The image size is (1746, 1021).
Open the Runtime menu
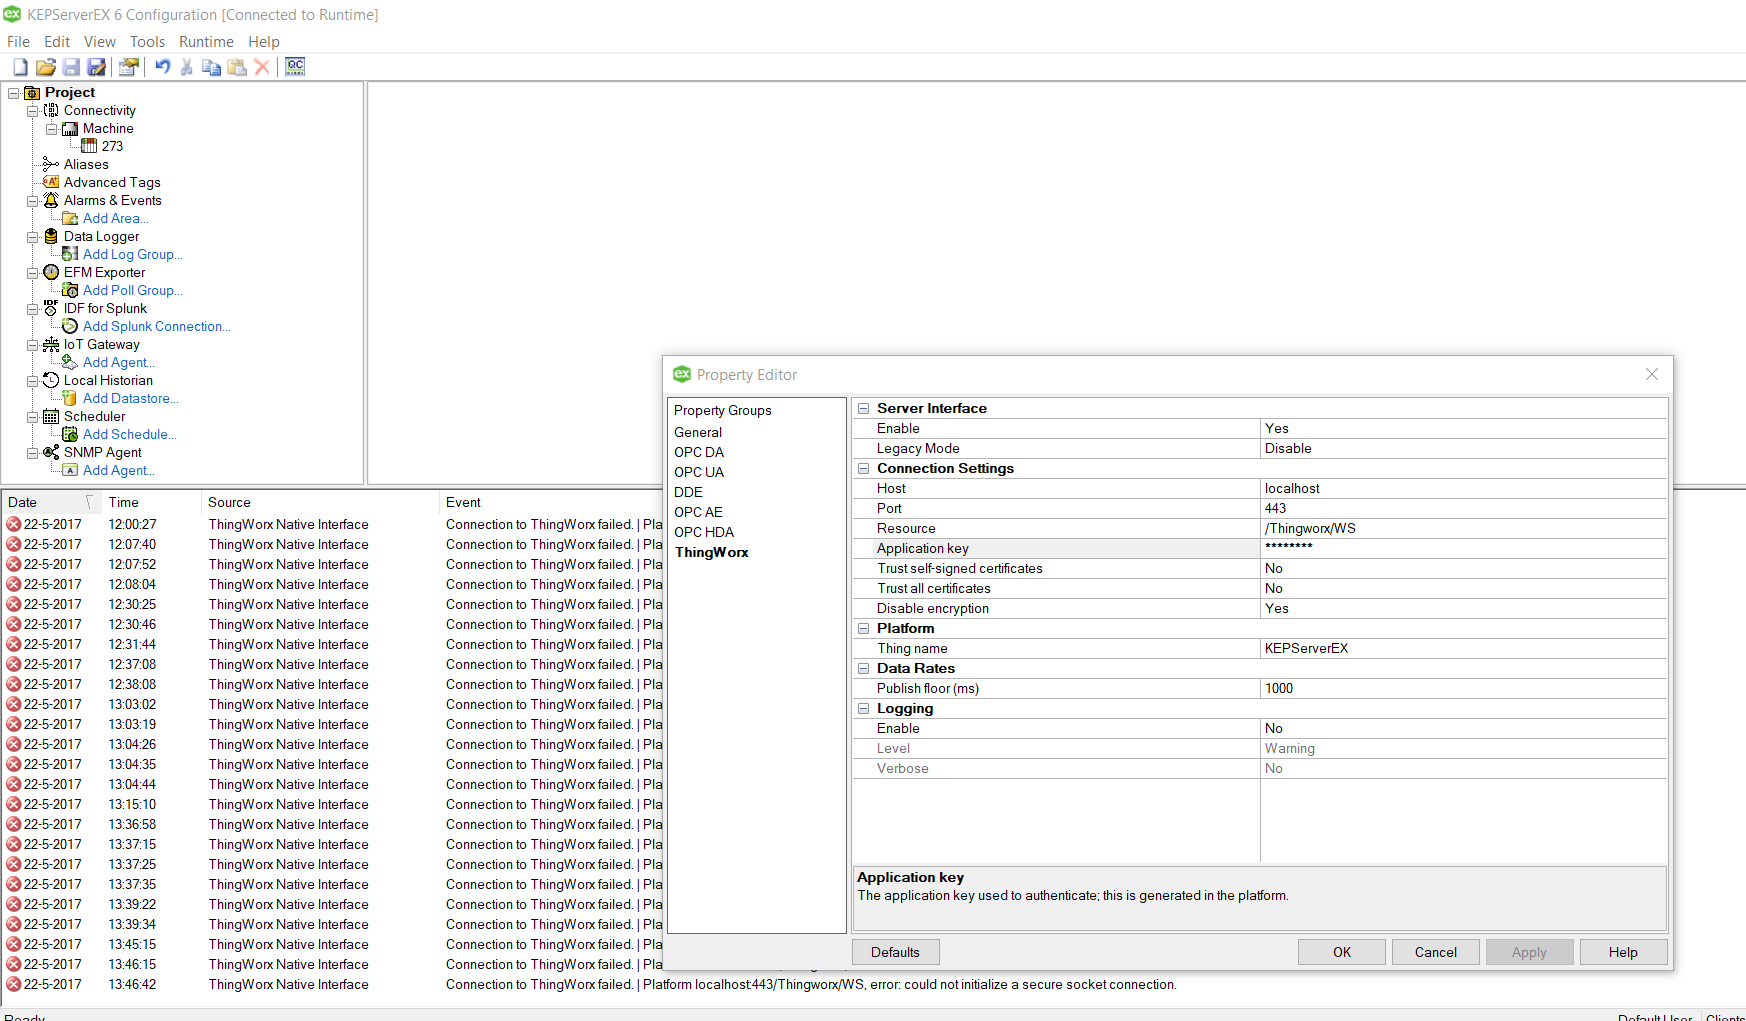[206, 42]
